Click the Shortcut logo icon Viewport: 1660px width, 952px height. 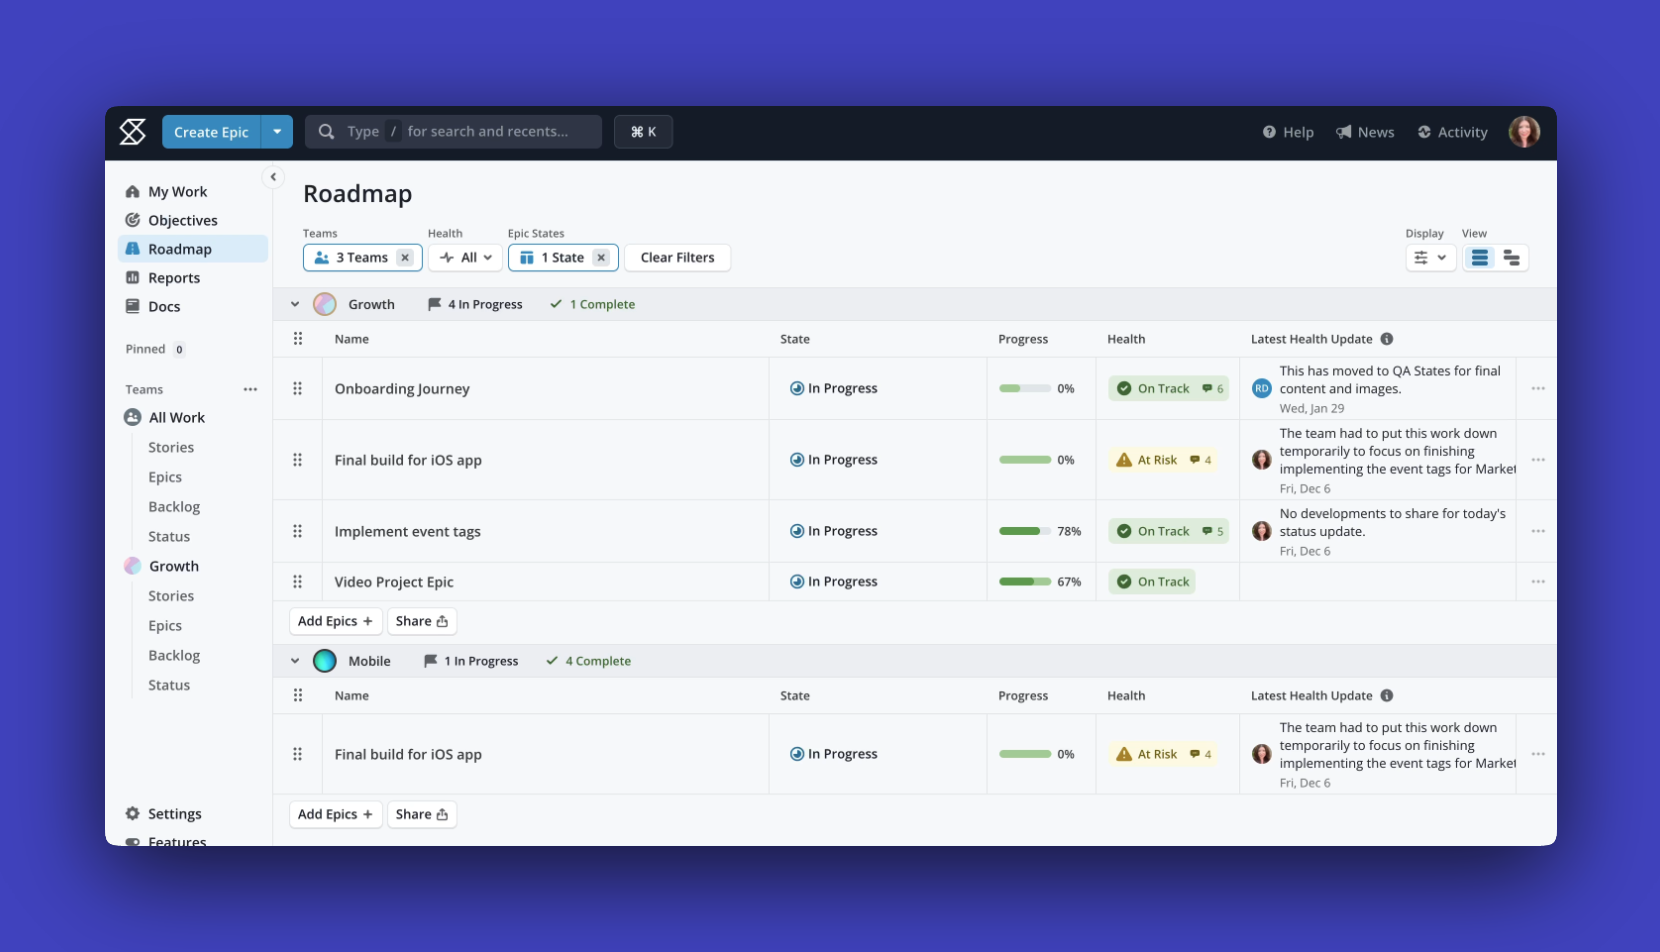click(x=132, y=131)
